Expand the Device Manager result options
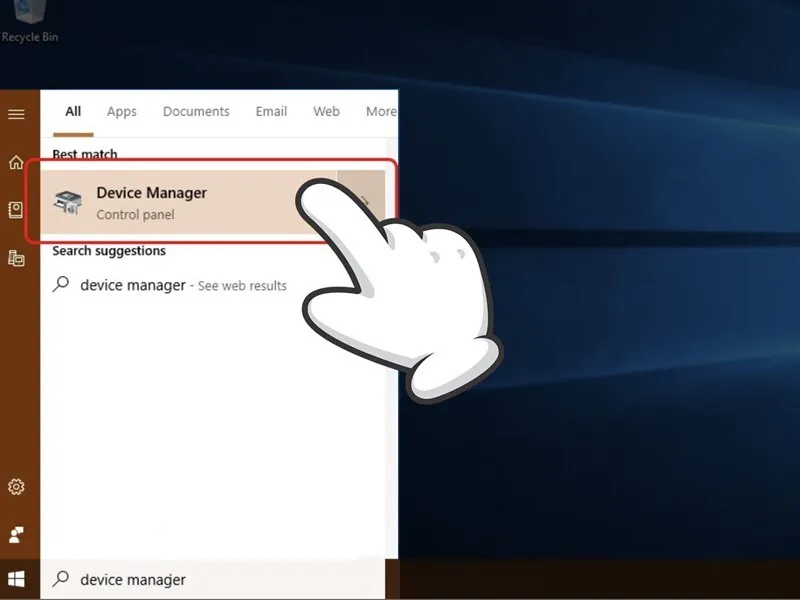Screen dimensions: 800x600 (x=366, y=201)
